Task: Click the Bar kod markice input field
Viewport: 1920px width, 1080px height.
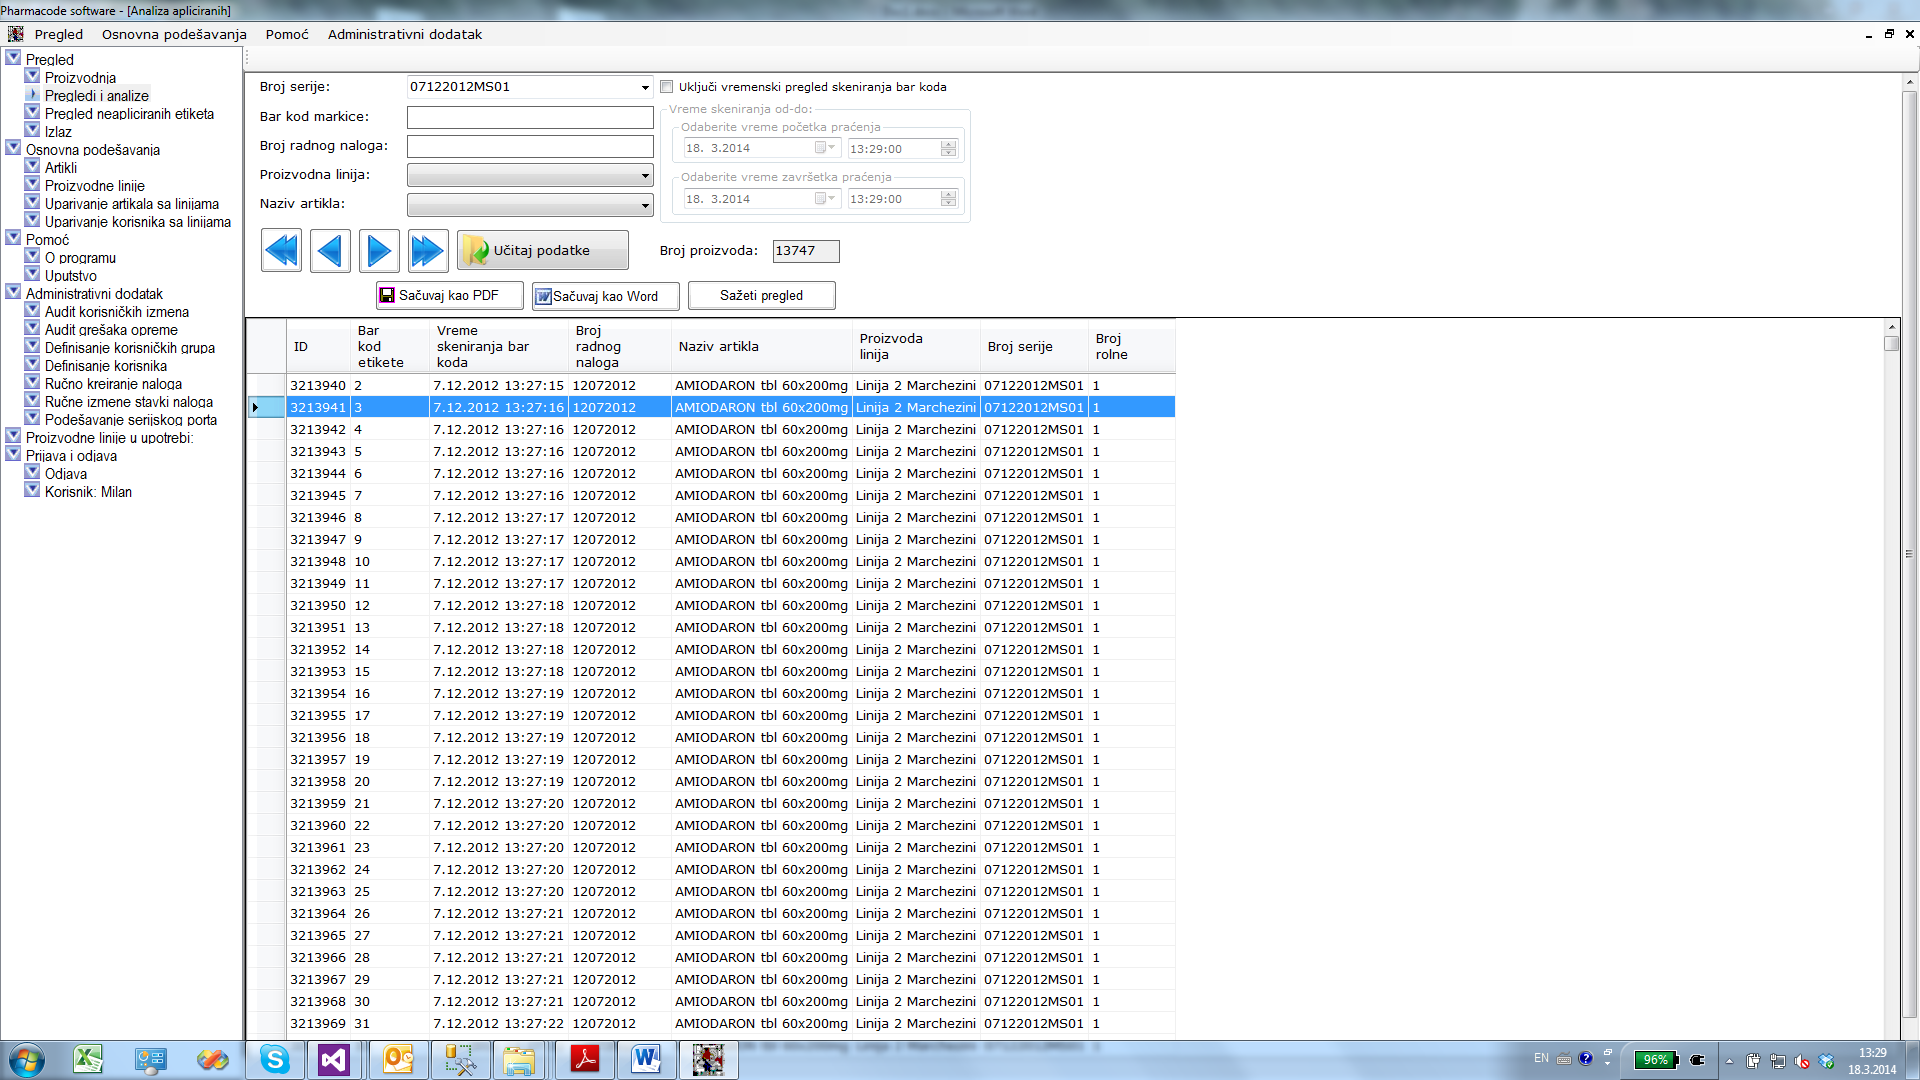Action: tap(530, 117)
